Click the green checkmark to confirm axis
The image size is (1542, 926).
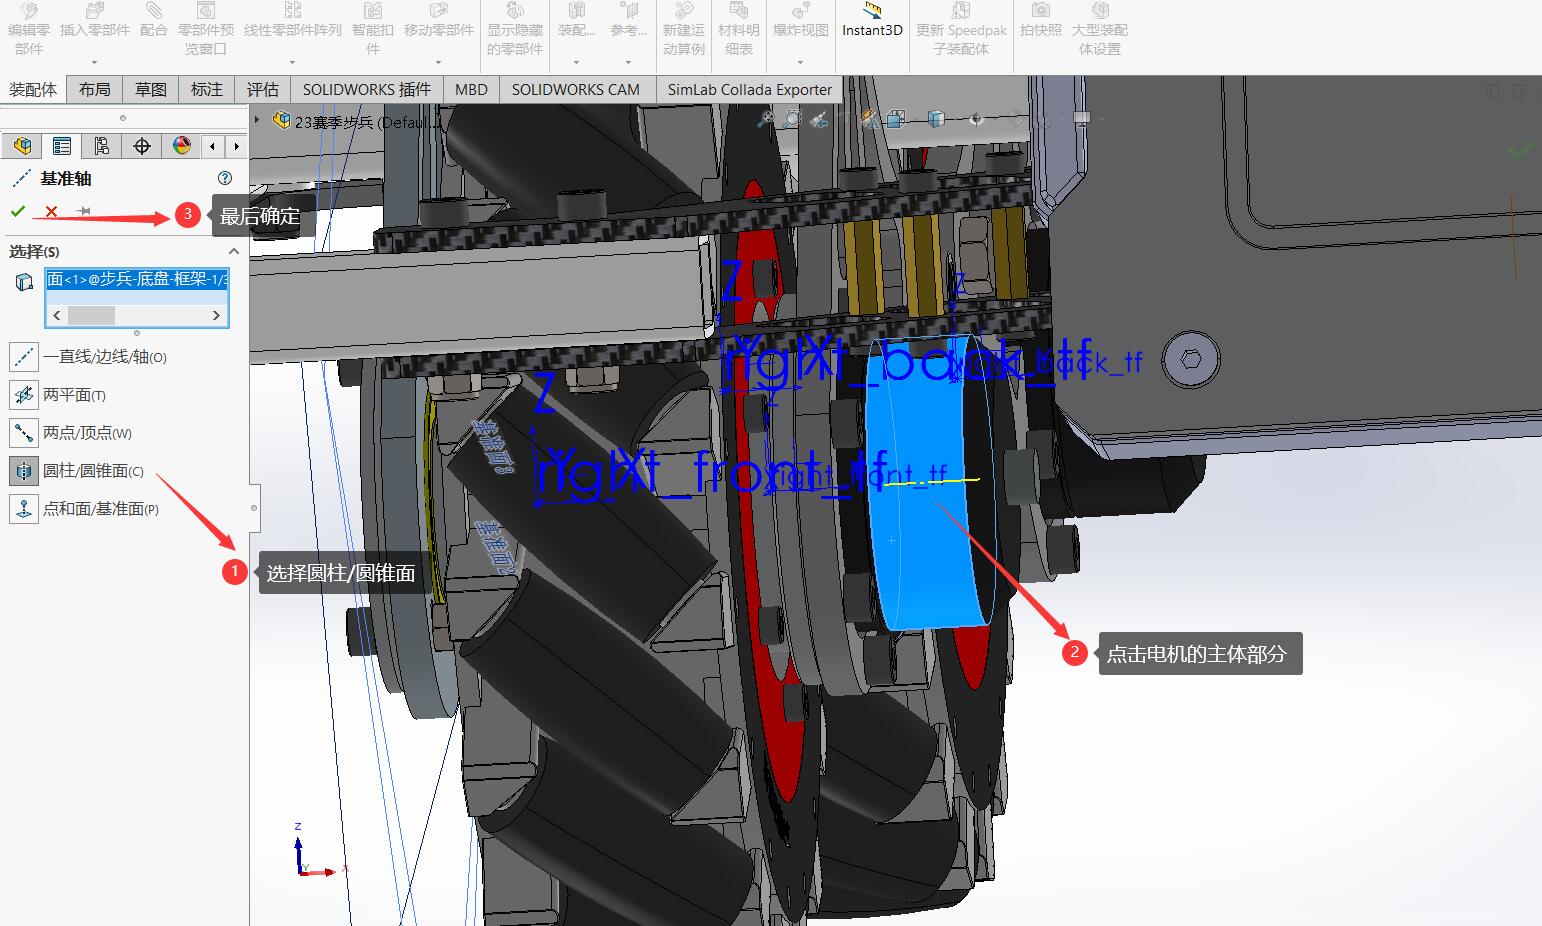coord(18,211)
